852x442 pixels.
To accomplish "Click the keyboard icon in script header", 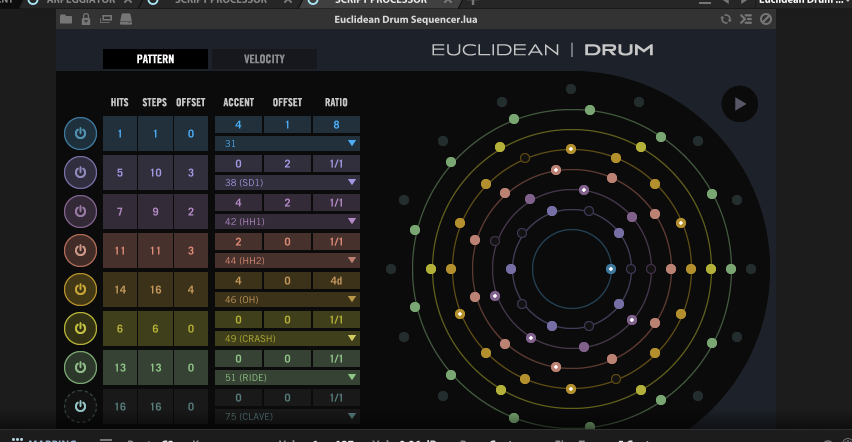I will coord(126,20).
